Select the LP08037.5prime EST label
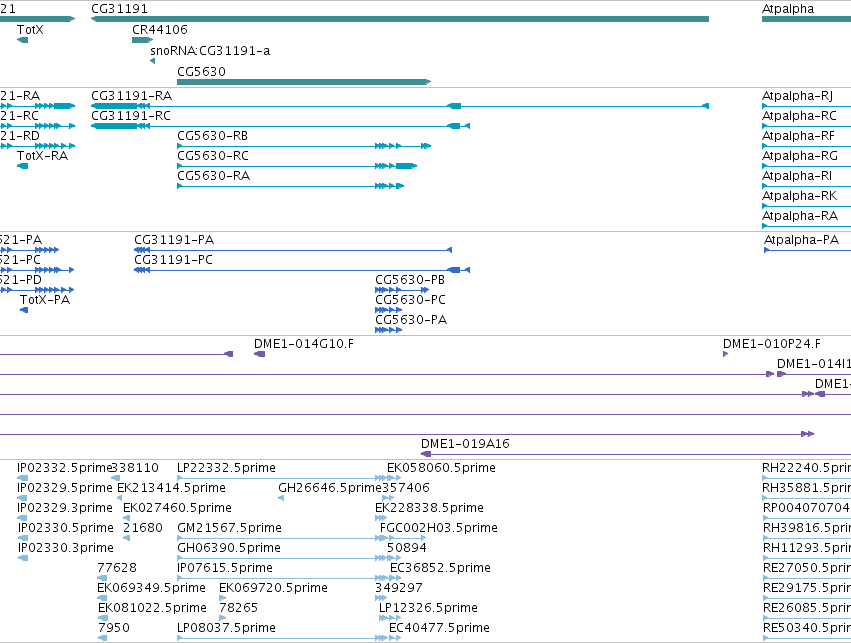This screenshot has width=851, height=643. coord(226,628)
